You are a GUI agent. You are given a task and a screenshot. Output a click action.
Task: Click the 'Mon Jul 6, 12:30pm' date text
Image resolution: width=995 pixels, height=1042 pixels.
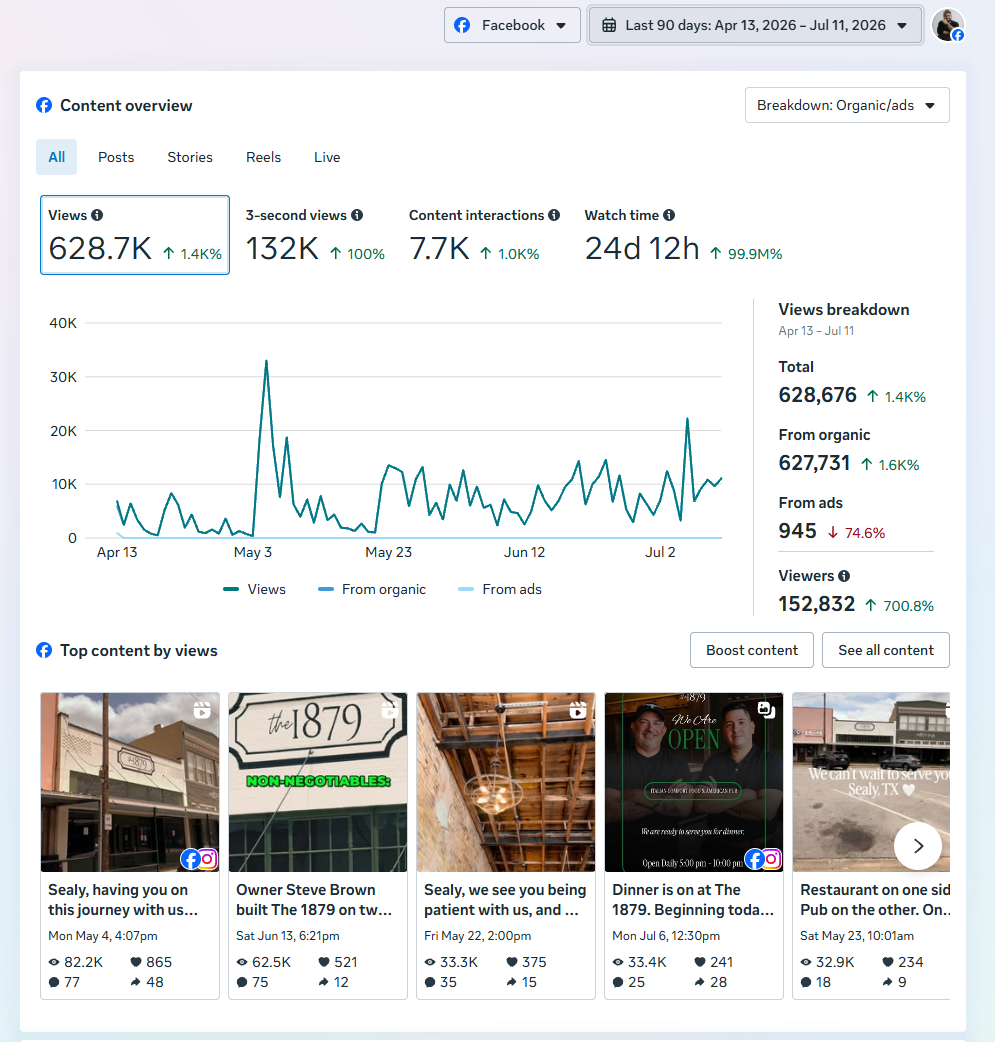pyautogui.click(x=666, y=936)
